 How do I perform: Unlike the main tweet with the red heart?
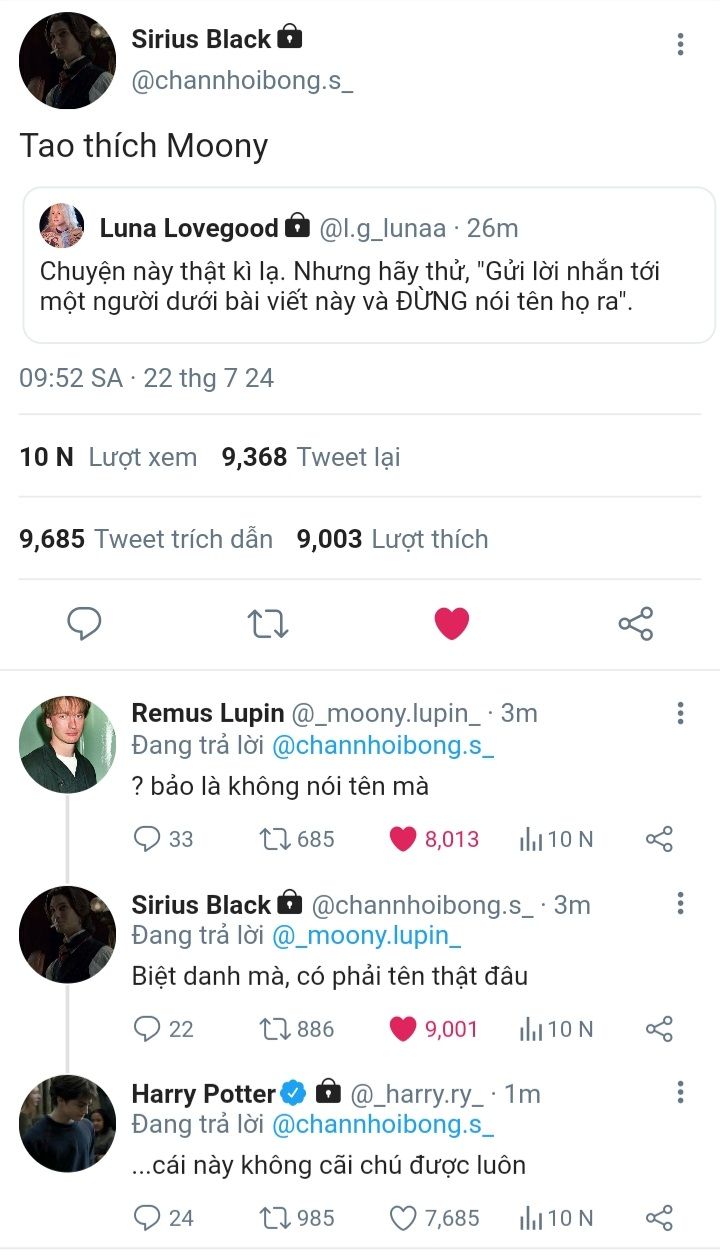(x=452, y=624)
